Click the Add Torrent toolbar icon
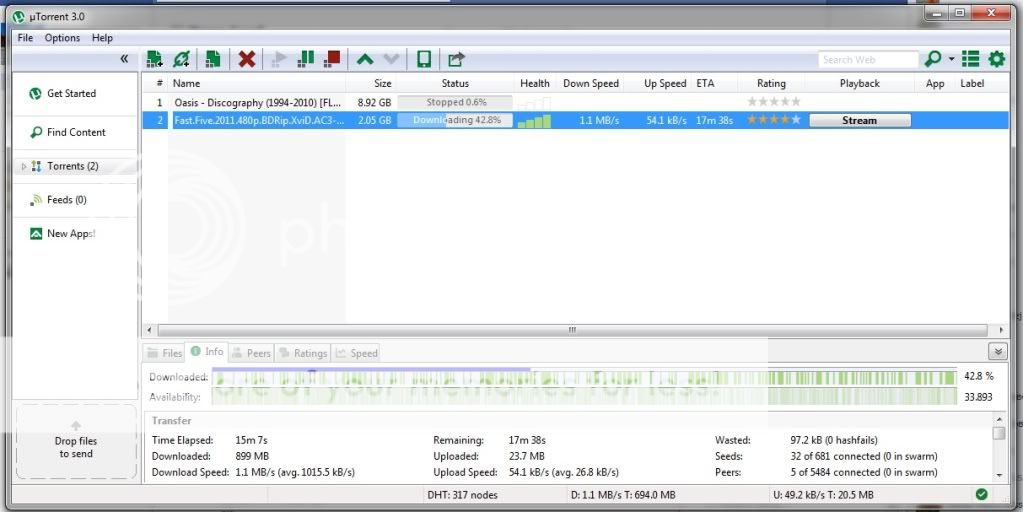Viewport: 1023px width, 512px height. [154, 60]
